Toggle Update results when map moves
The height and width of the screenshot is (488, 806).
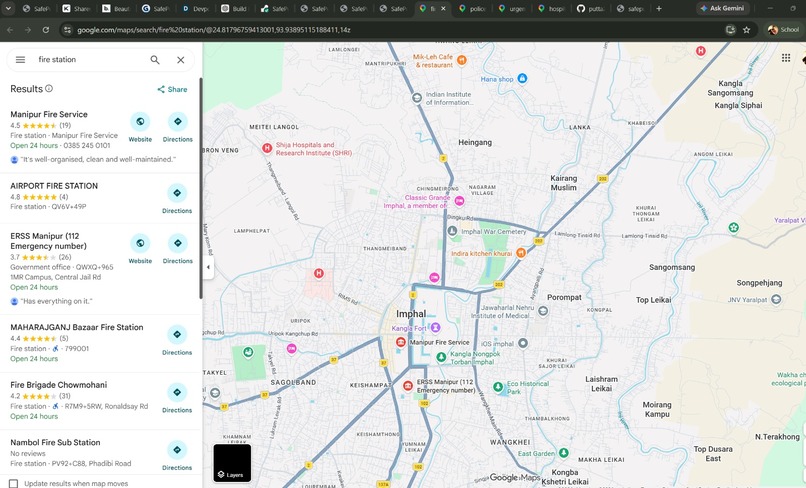point(14,483)
